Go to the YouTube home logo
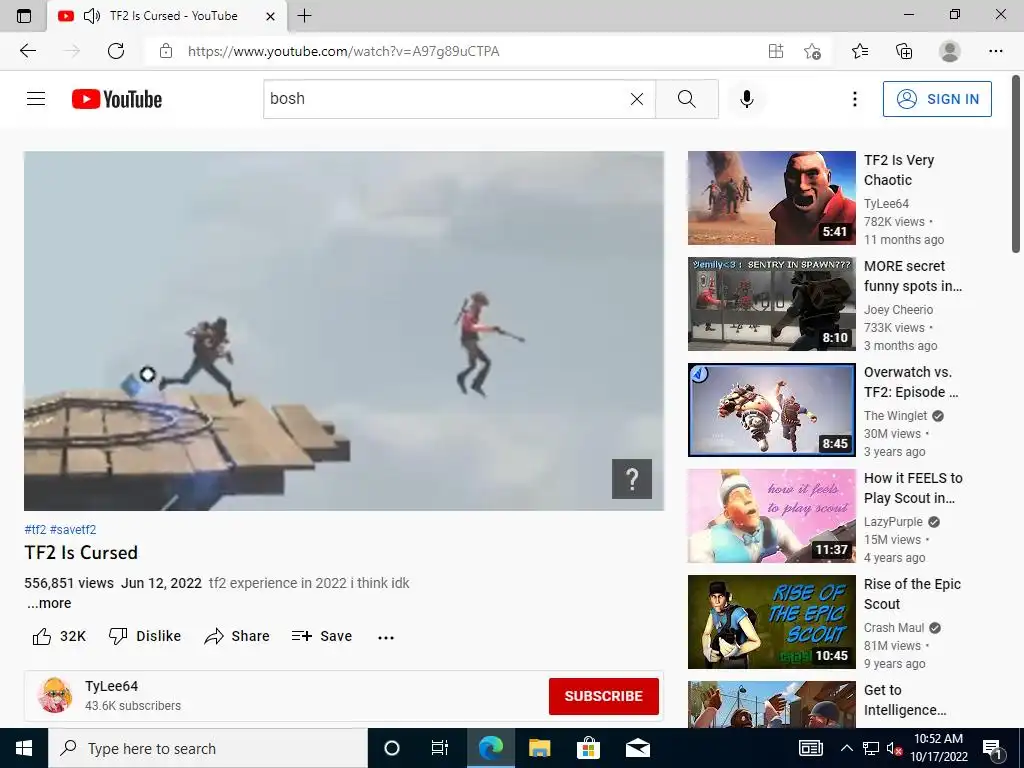The height and width of the screenshot is (768, 1024). pos(117,99)
